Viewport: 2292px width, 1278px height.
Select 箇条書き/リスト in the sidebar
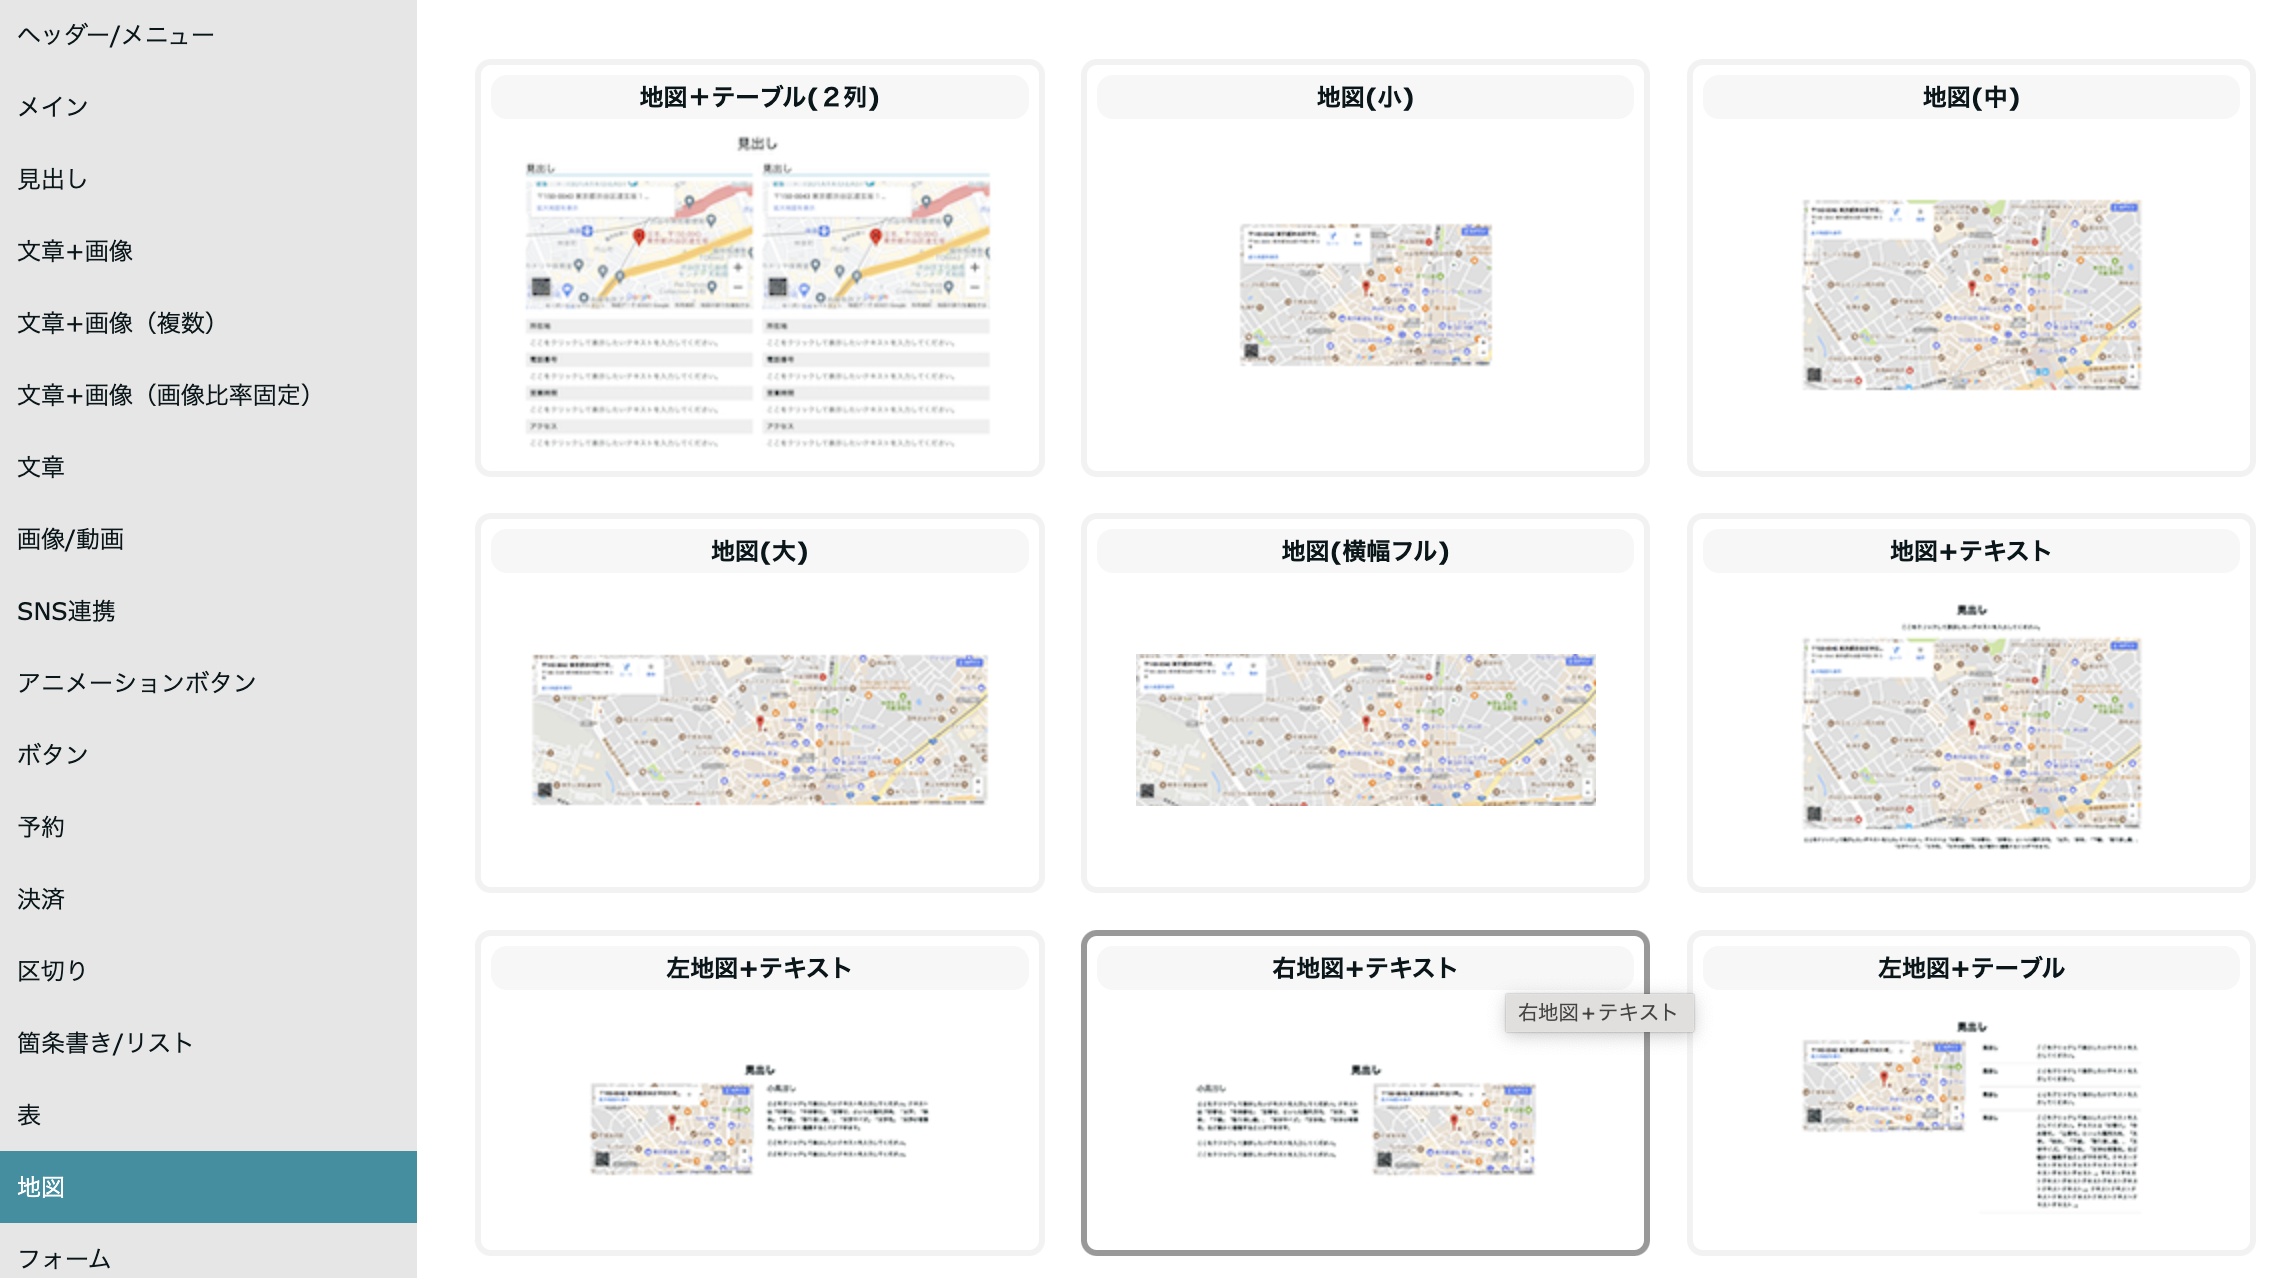tap(105, 1043)
